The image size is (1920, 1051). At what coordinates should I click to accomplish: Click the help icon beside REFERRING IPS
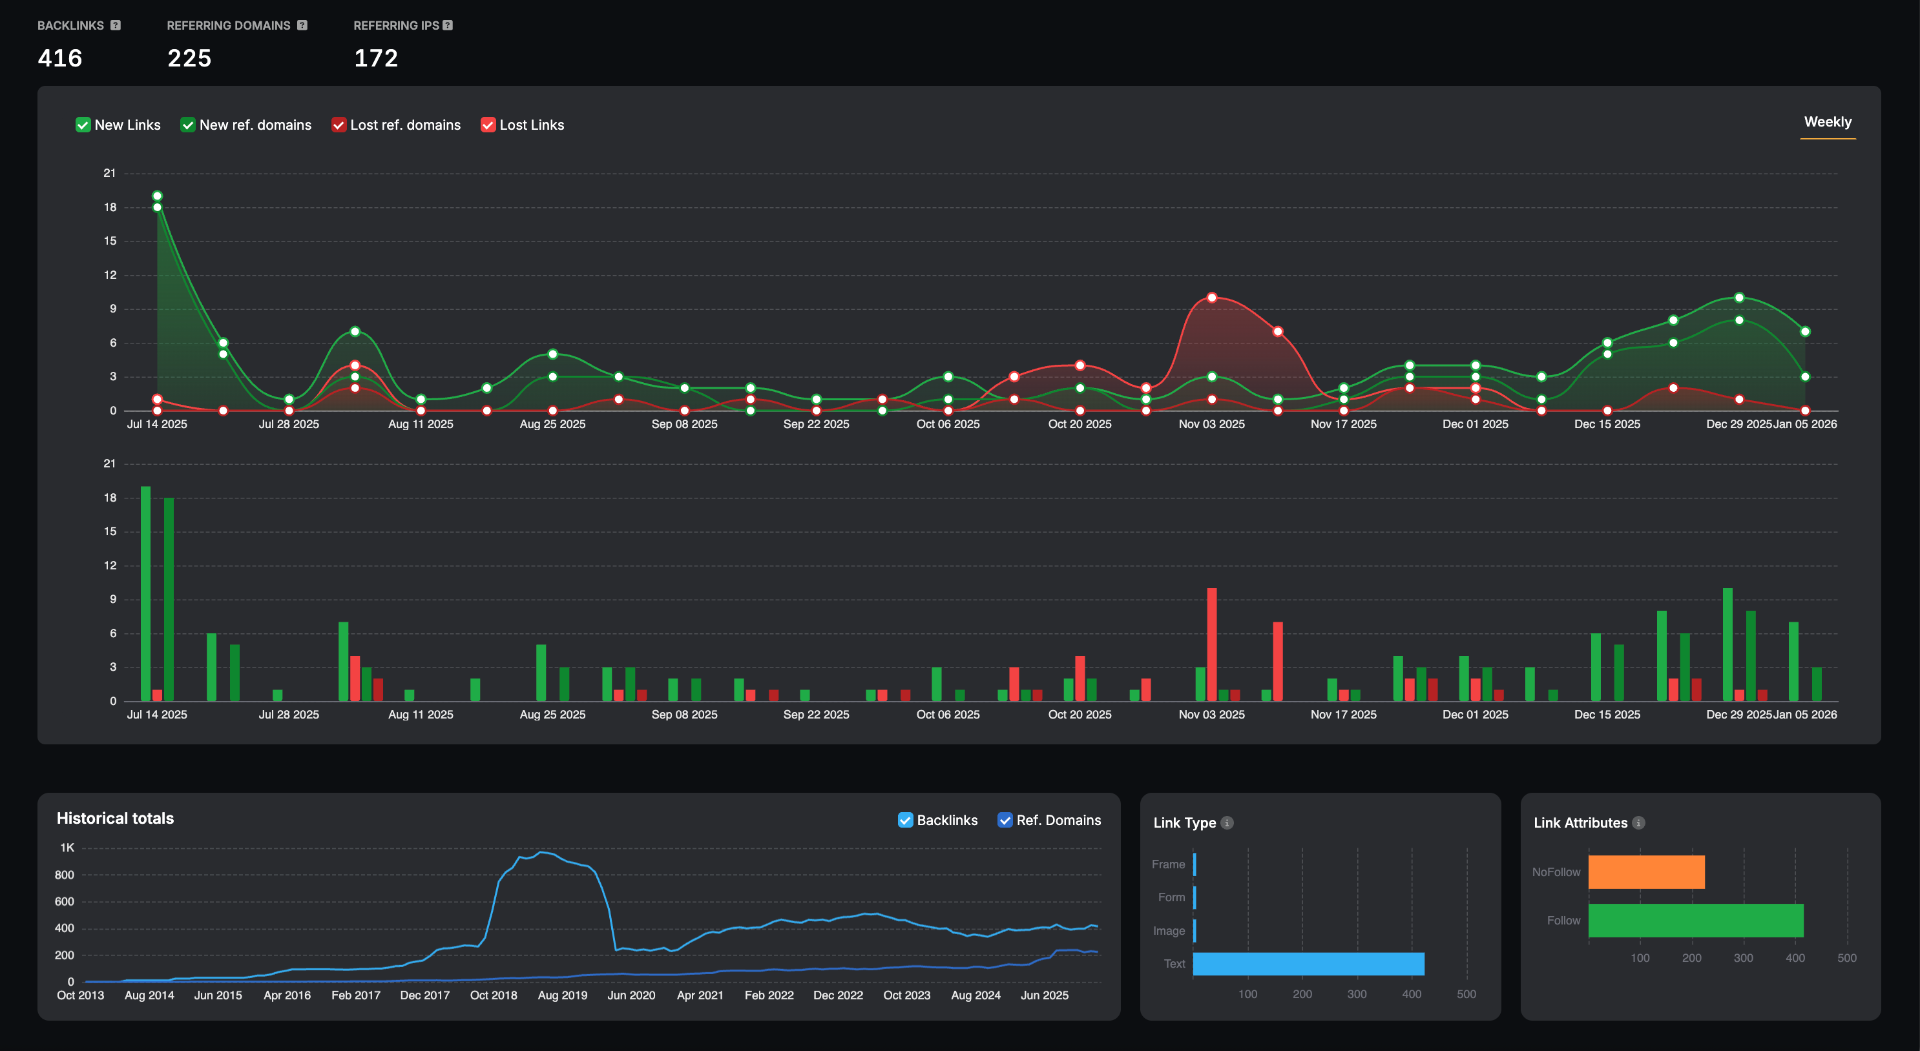448,26
